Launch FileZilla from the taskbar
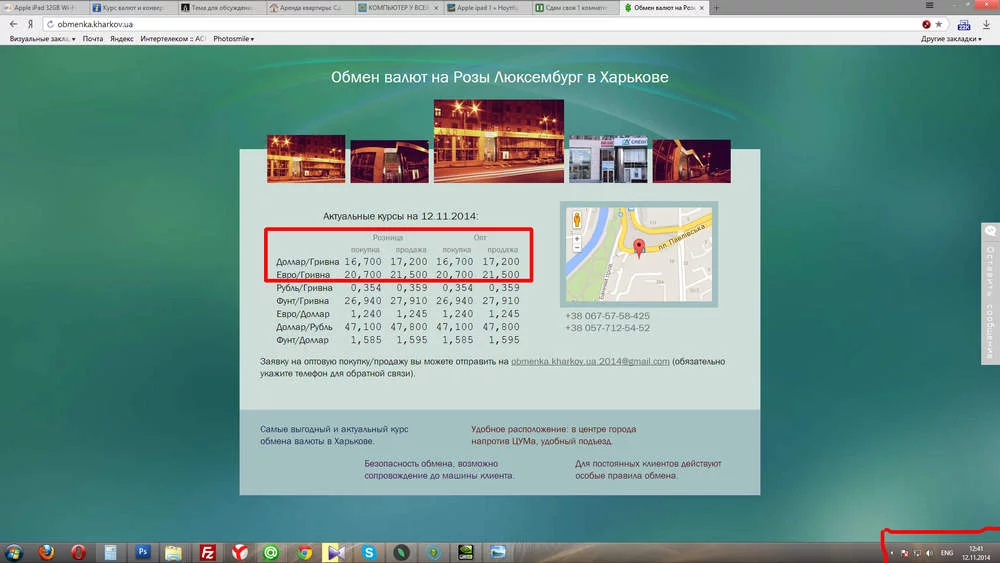 208,552
